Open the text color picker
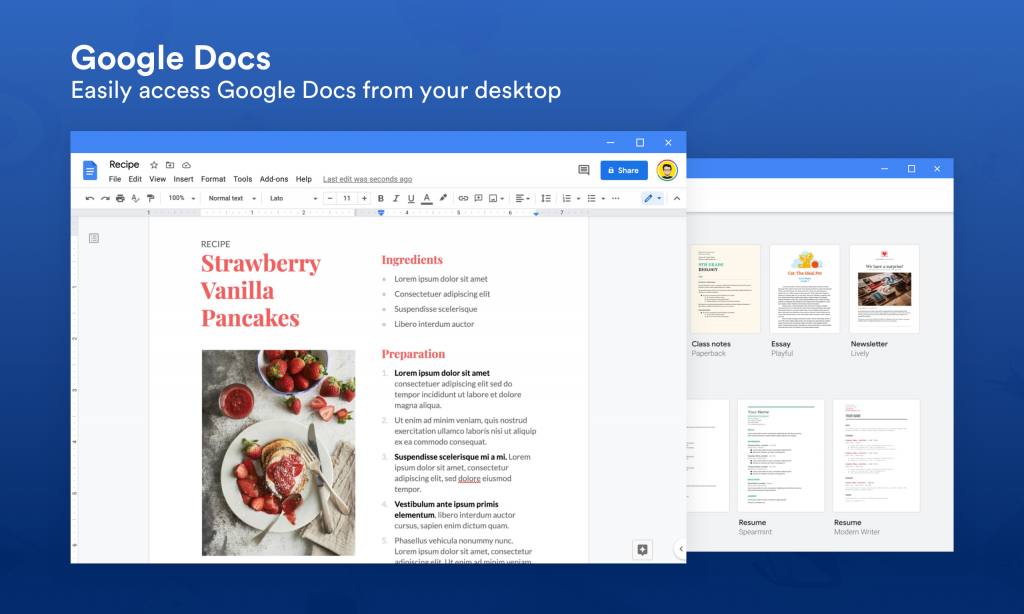The width and height of the screenshot is (1024, 614). pyautogui.click(x=426, y=199)
